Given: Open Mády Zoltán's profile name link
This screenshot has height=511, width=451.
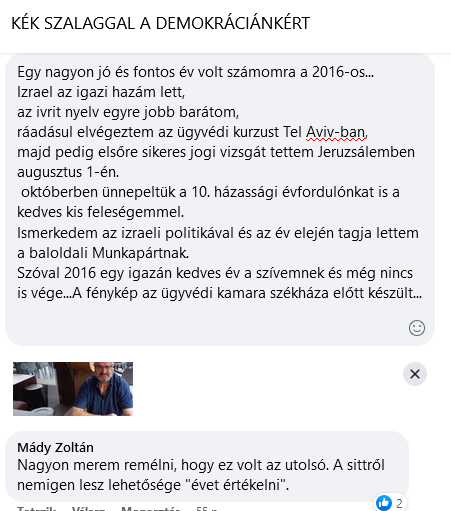Looking at the screenshot, I should point(55,447).
